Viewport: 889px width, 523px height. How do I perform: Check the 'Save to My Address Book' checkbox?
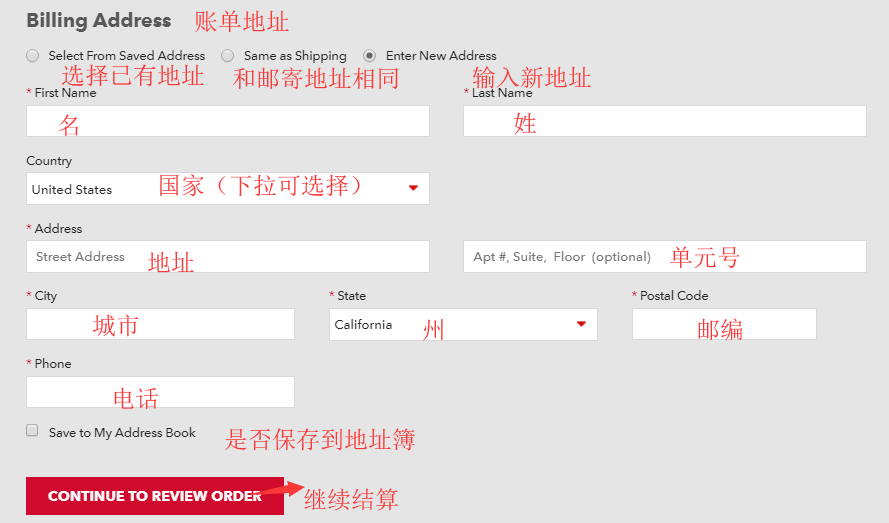click(32, 431)
